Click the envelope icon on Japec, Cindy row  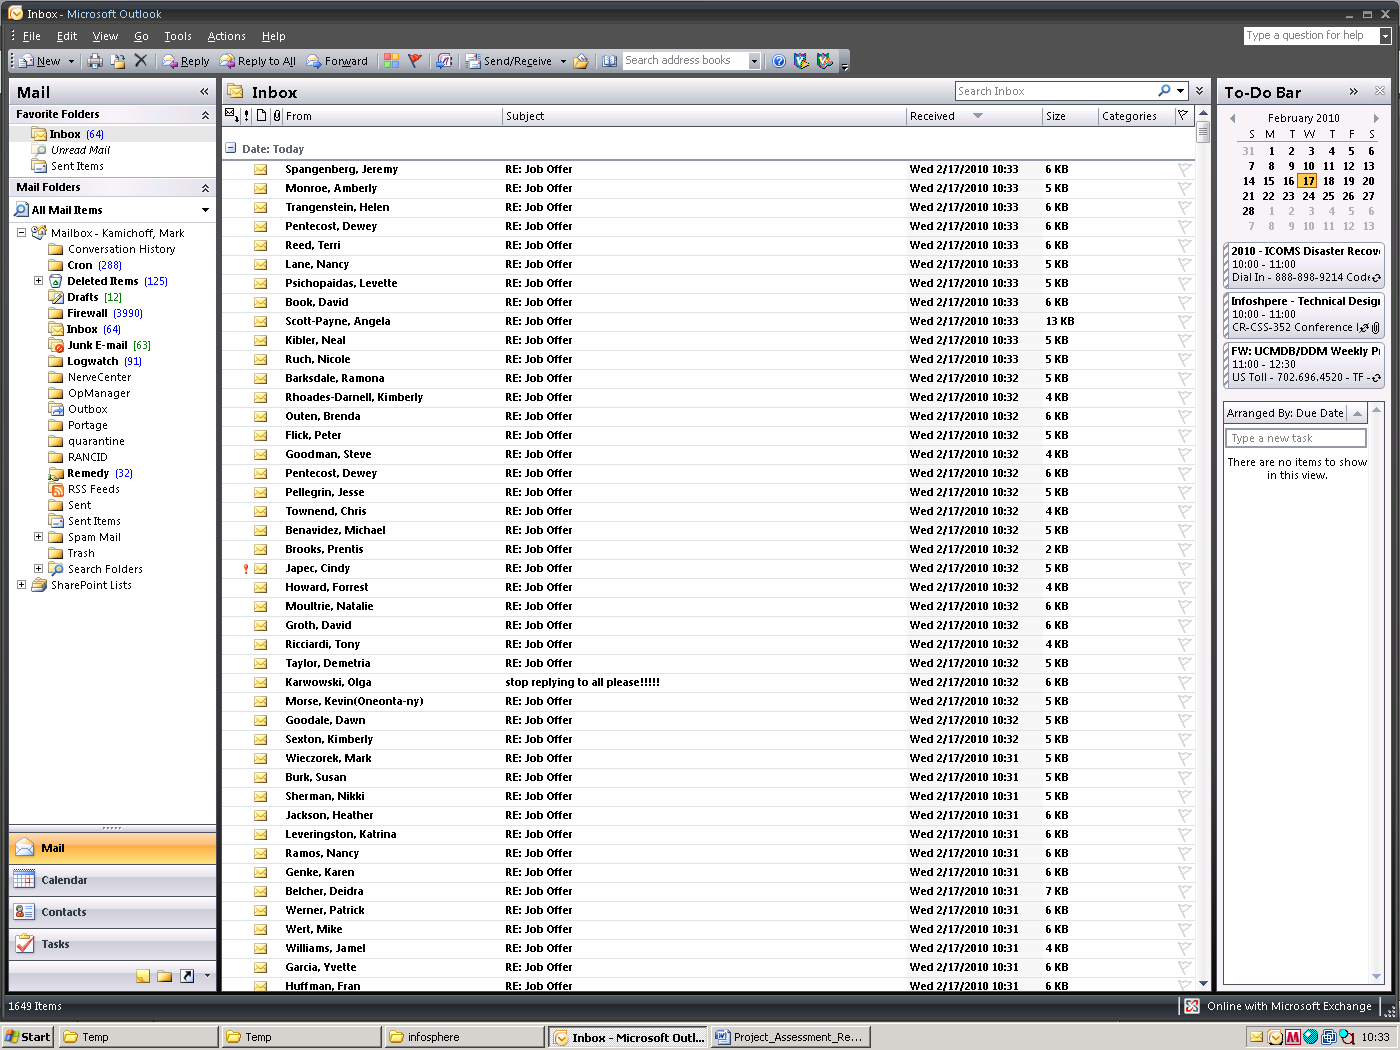click(x=261, y=568)
